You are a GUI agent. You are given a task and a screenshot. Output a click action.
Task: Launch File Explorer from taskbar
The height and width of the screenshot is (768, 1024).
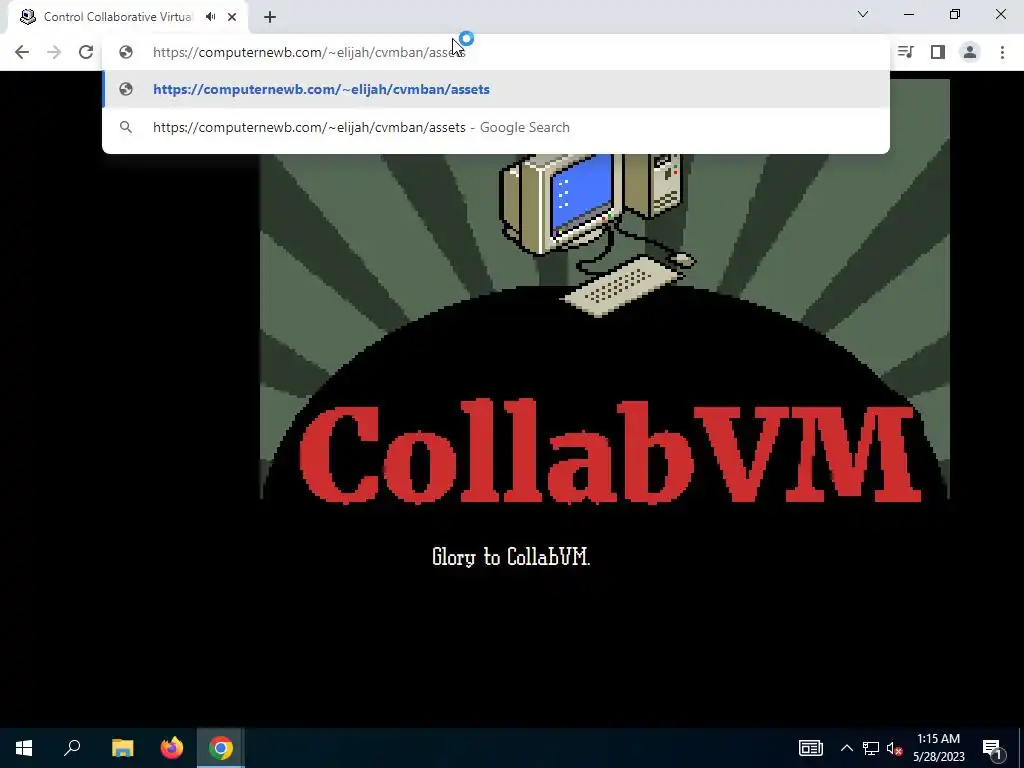click(122, 748)
